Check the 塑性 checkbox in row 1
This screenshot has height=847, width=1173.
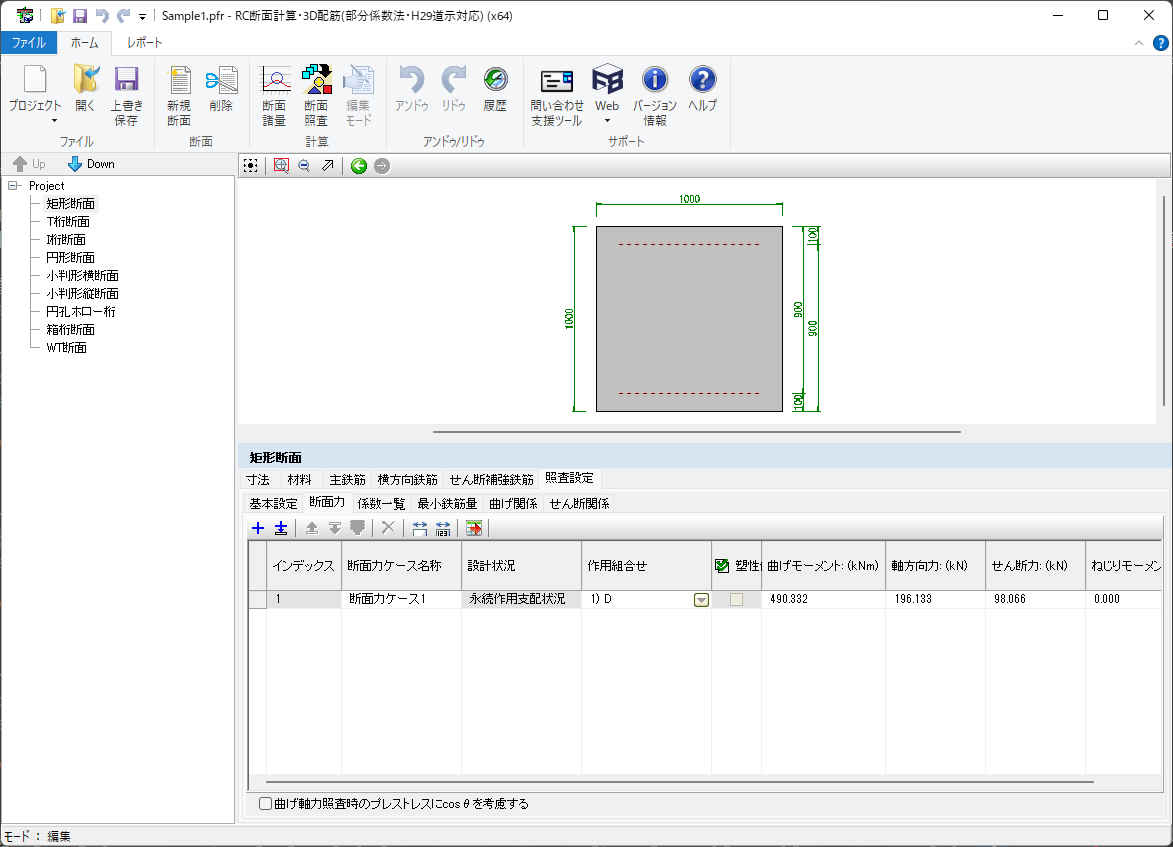click(x=736, y=599)
